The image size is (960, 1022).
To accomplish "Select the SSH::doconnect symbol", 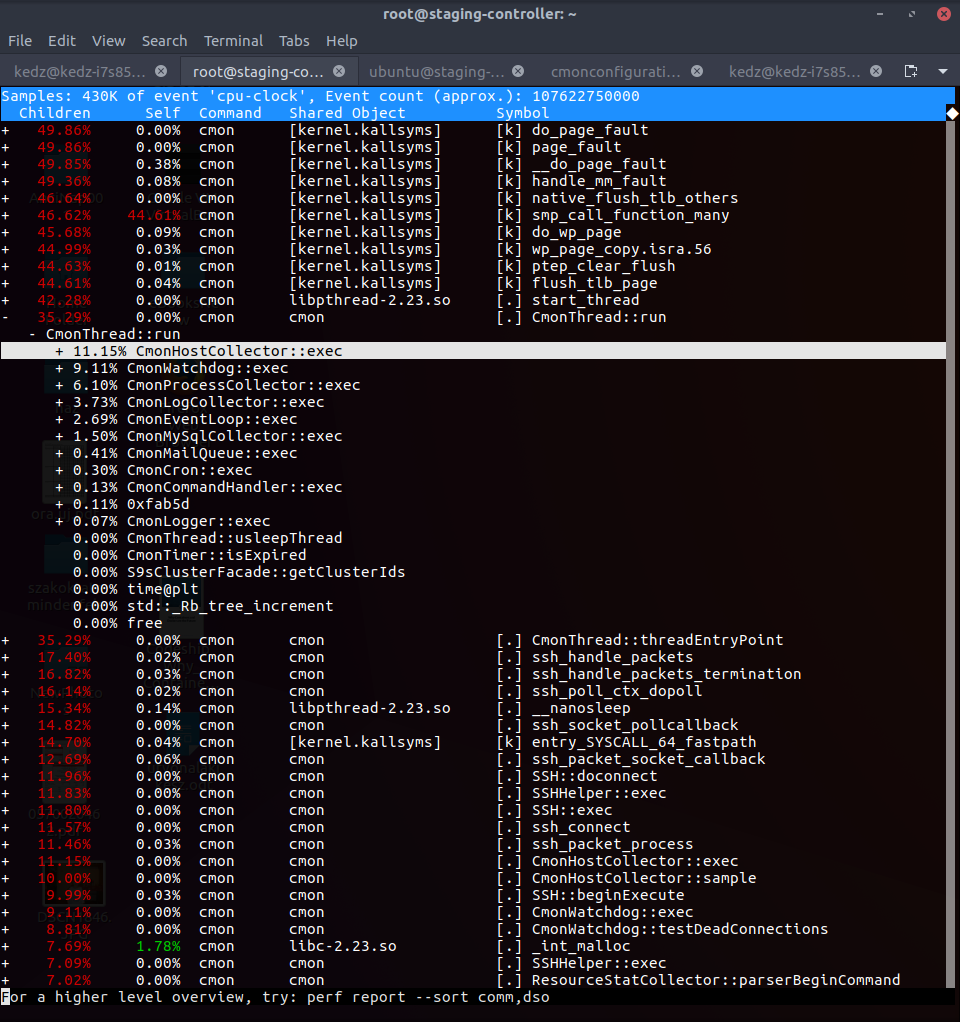I will coord(594,776).
